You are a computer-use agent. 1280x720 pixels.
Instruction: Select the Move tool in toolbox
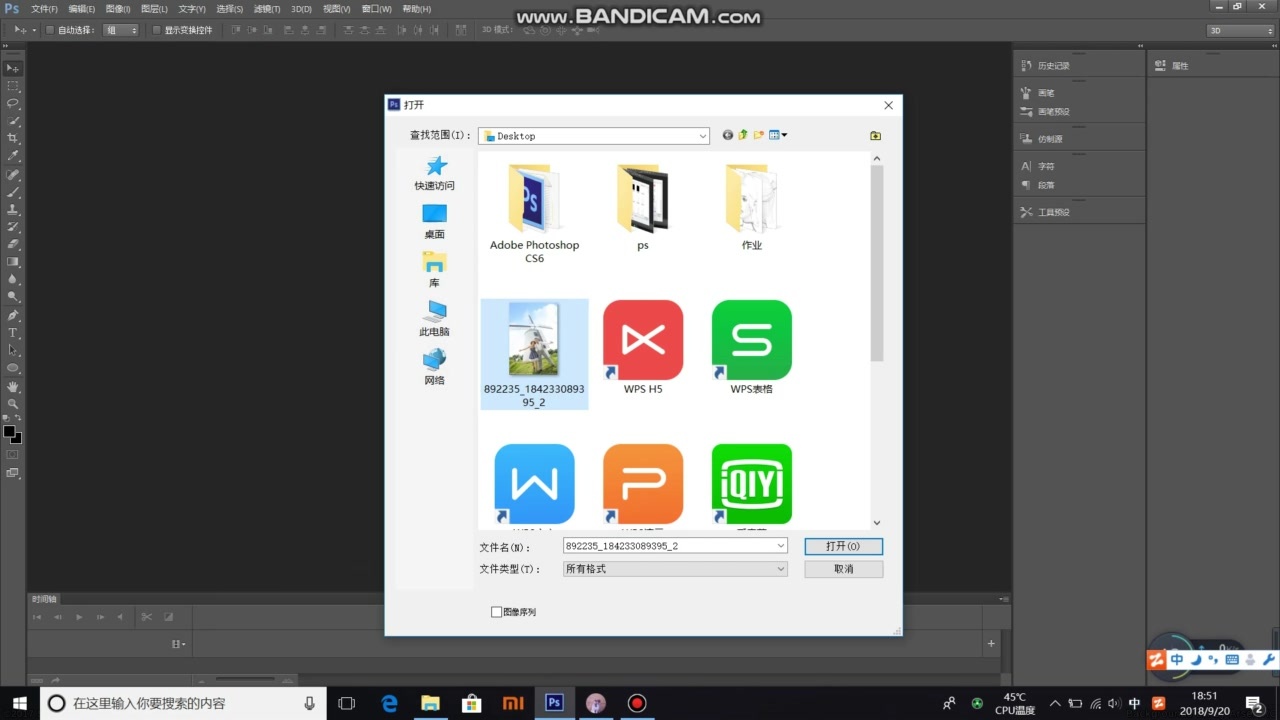13,68
